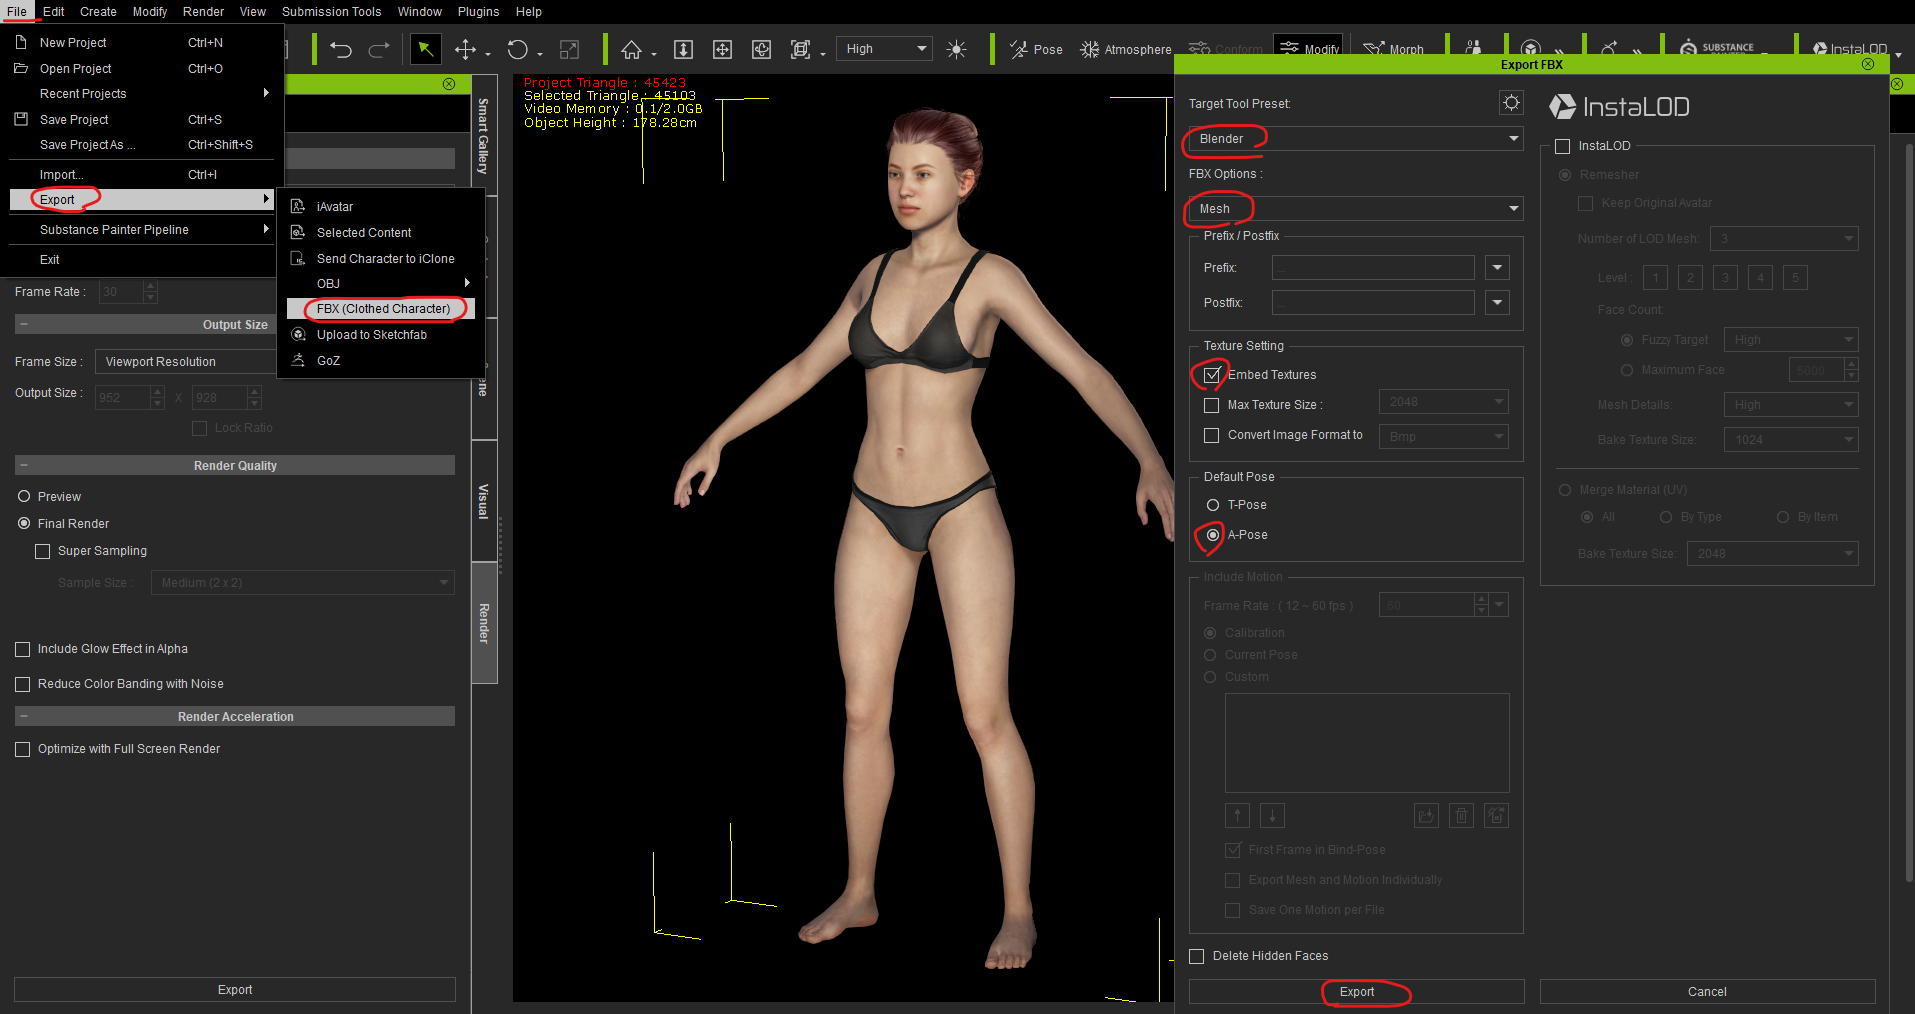Open Target Tool Preset dropdown showing Blender

1355,139
